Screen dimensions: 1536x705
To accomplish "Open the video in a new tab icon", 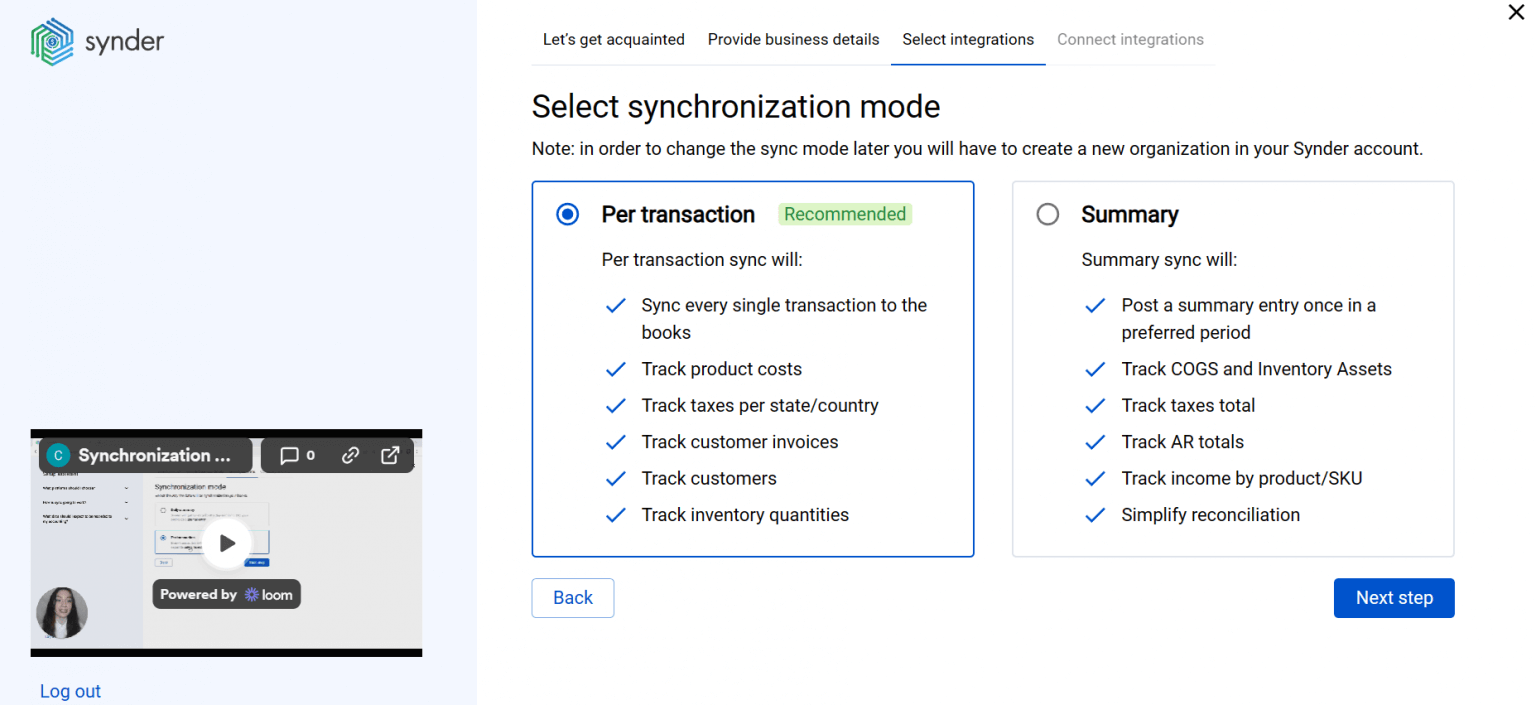I will point(390,455).
